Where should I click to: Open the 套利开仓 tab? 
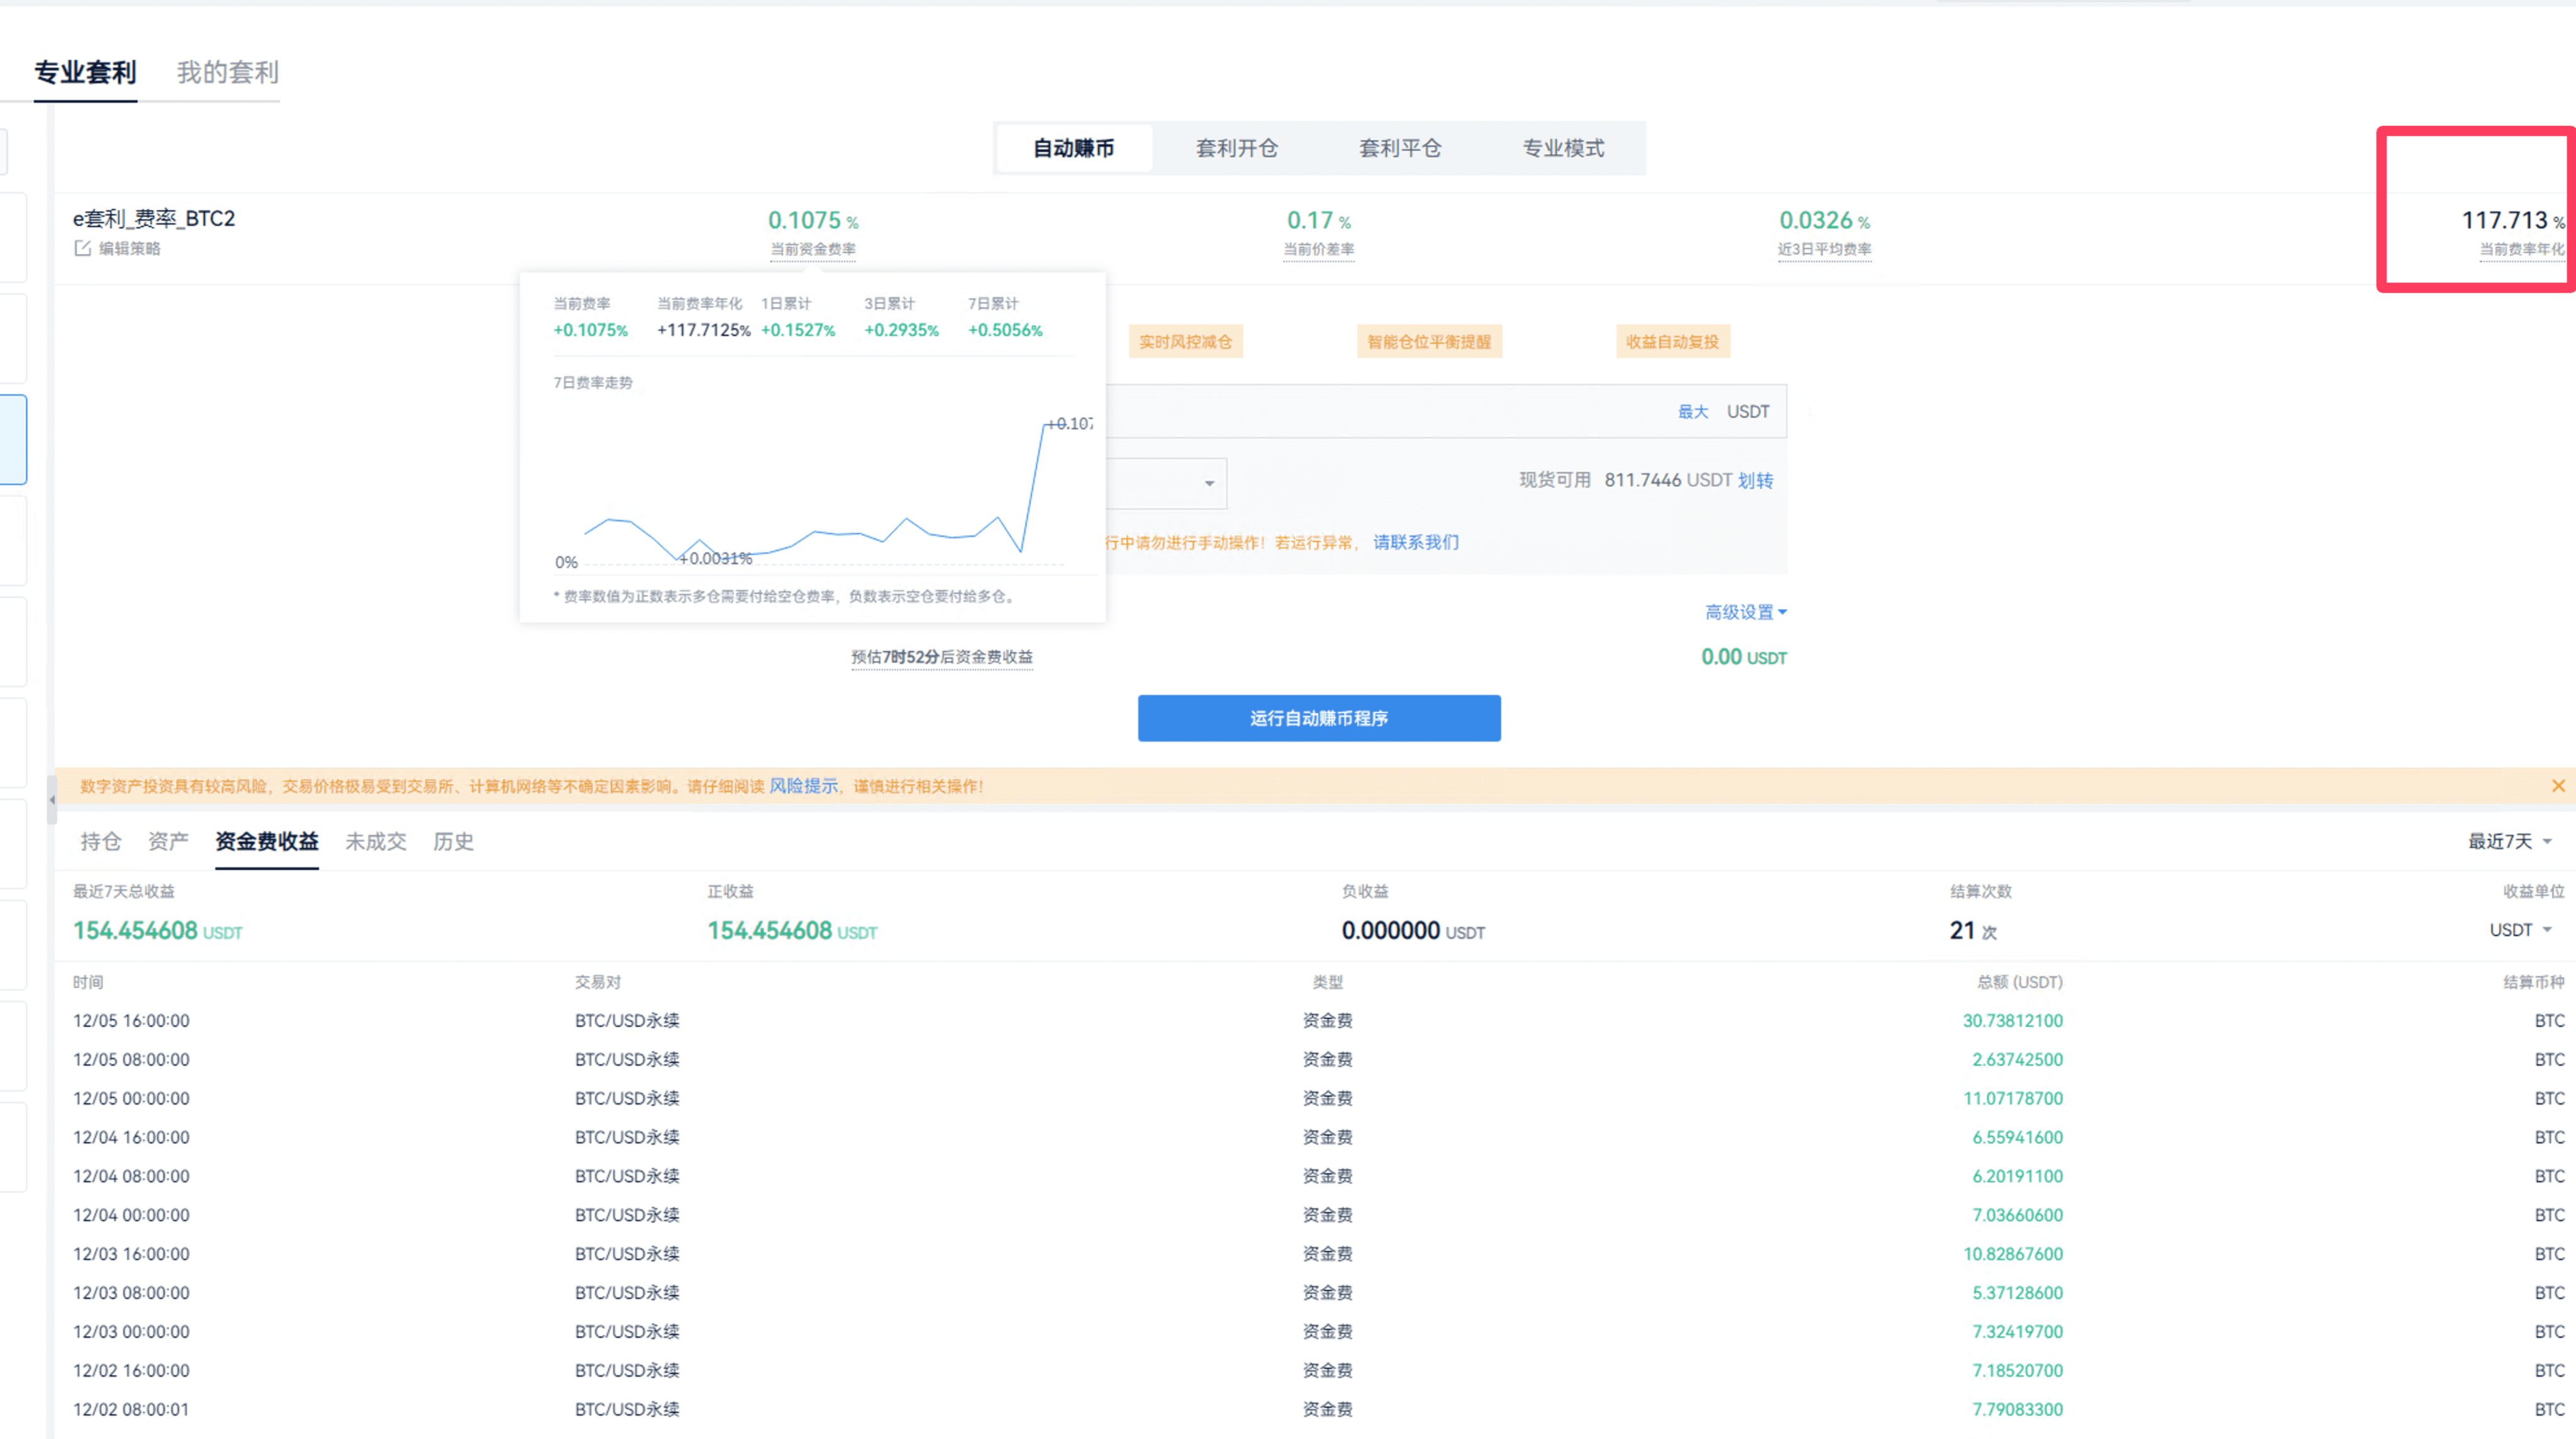pos(1237,148)
